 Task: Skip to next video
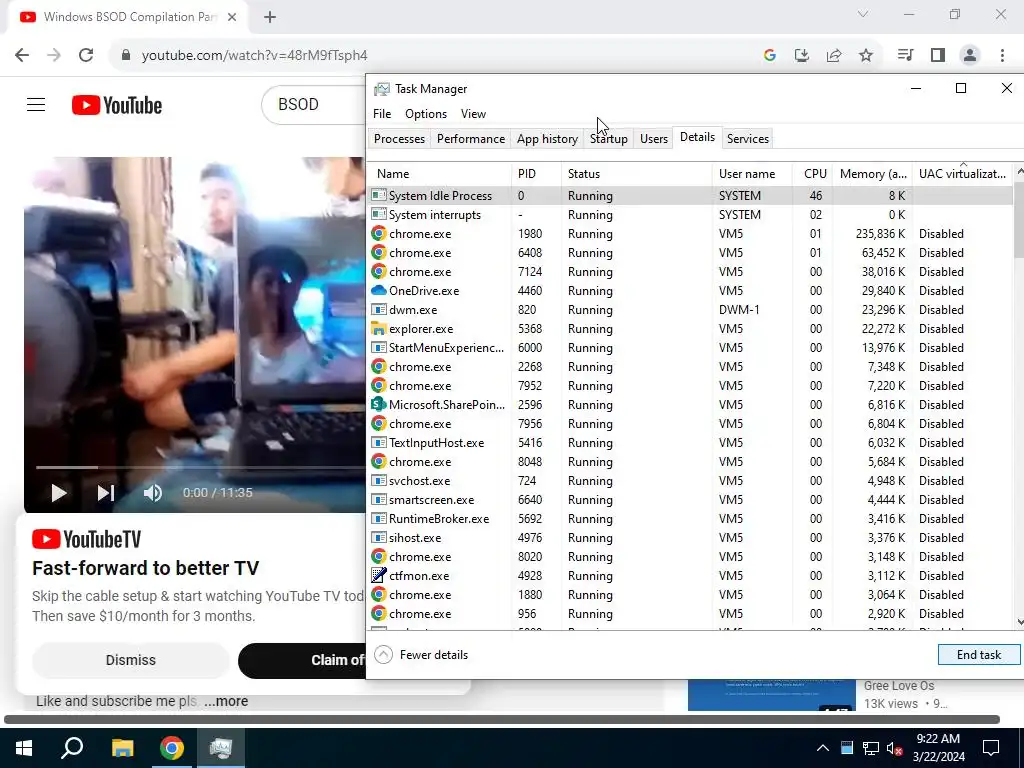pyautogui.click(x=106, y=493)
